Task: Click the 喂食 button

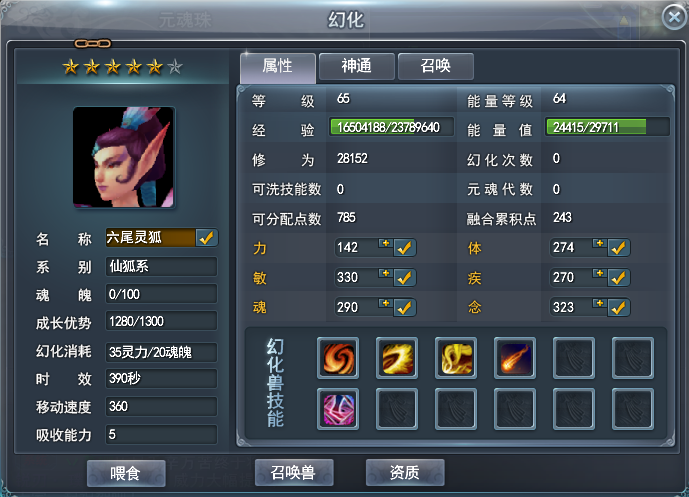Action: pyautogui.click(x=126, y=473)
